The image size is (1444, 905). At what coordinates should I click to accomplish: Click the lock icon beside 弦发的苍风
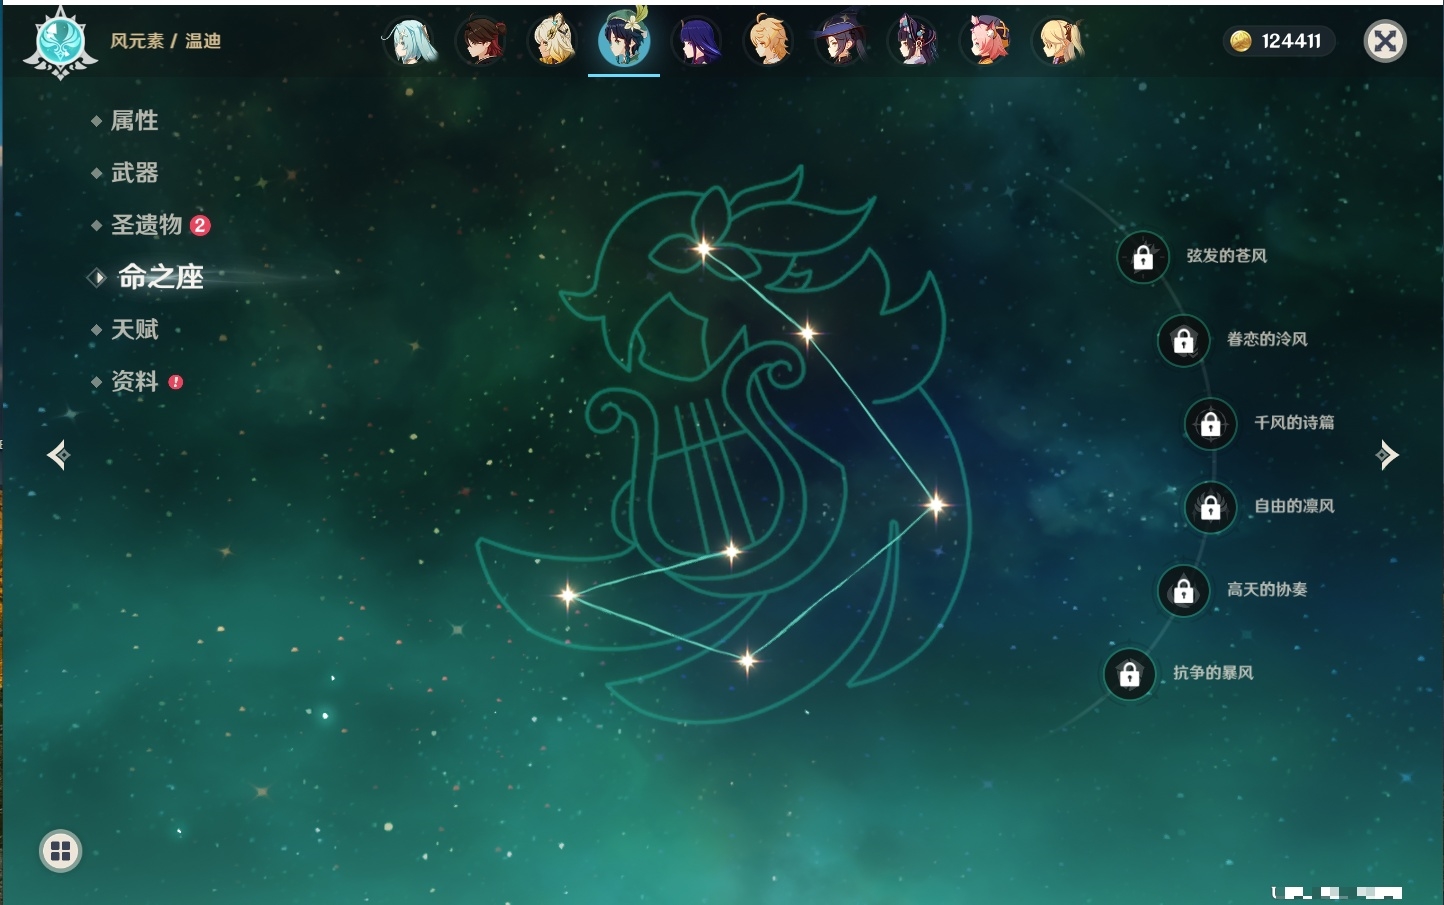click(x=1143, y=258)
